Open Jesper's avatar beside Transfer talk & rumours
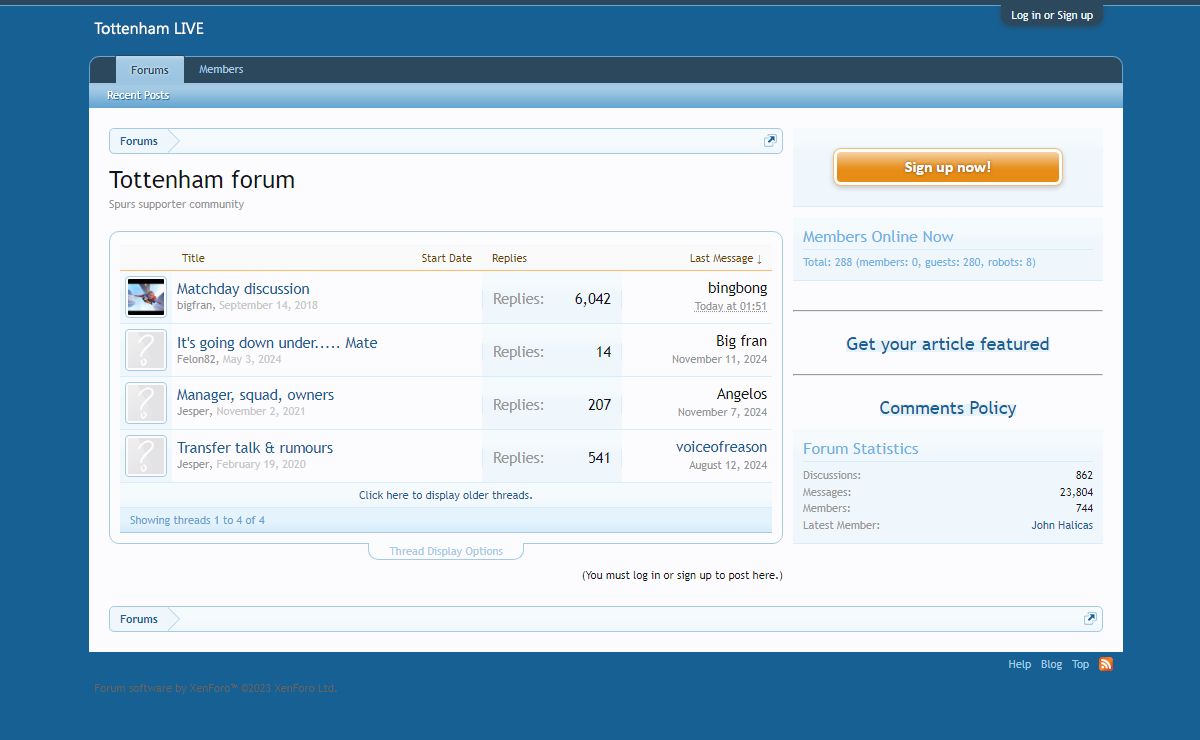 coord(146,456)
